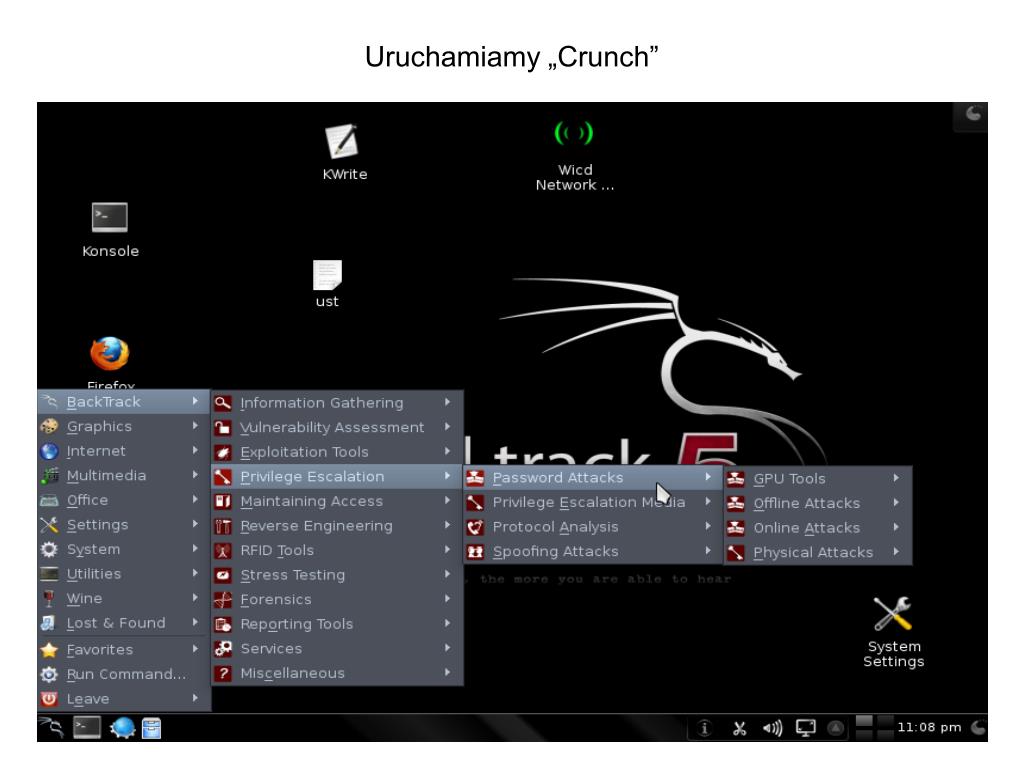
Task: Open the Wine menu category
Action: (x=123, y=599)
